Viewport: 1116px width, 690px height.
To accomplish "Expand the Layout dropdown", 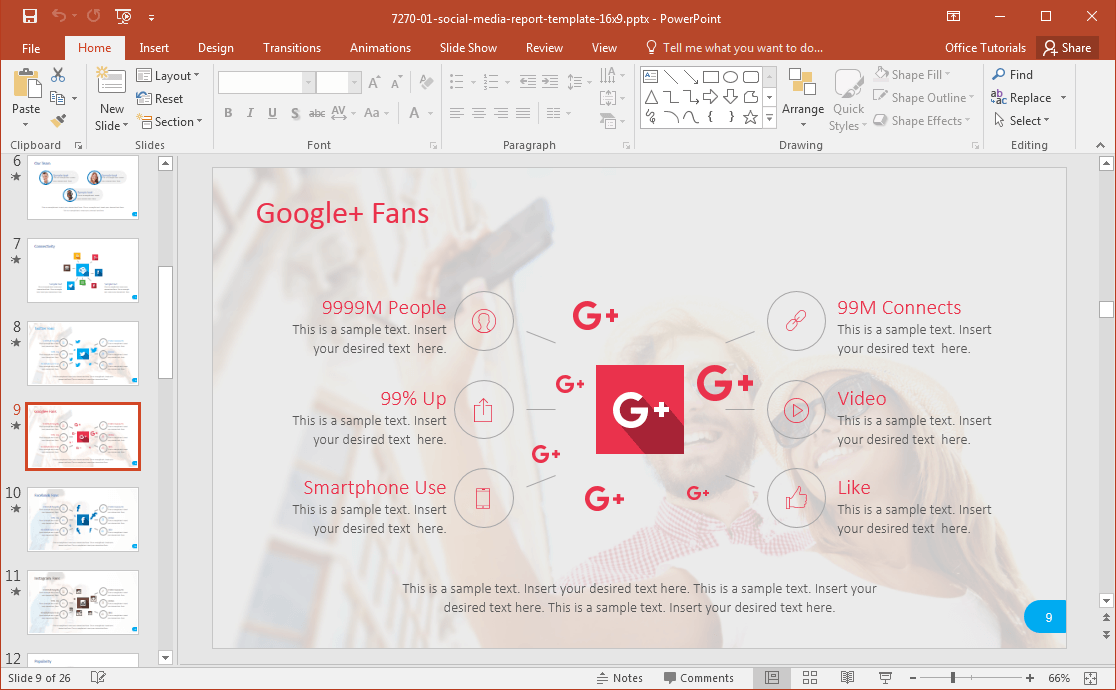I will [x=168, y=76].
